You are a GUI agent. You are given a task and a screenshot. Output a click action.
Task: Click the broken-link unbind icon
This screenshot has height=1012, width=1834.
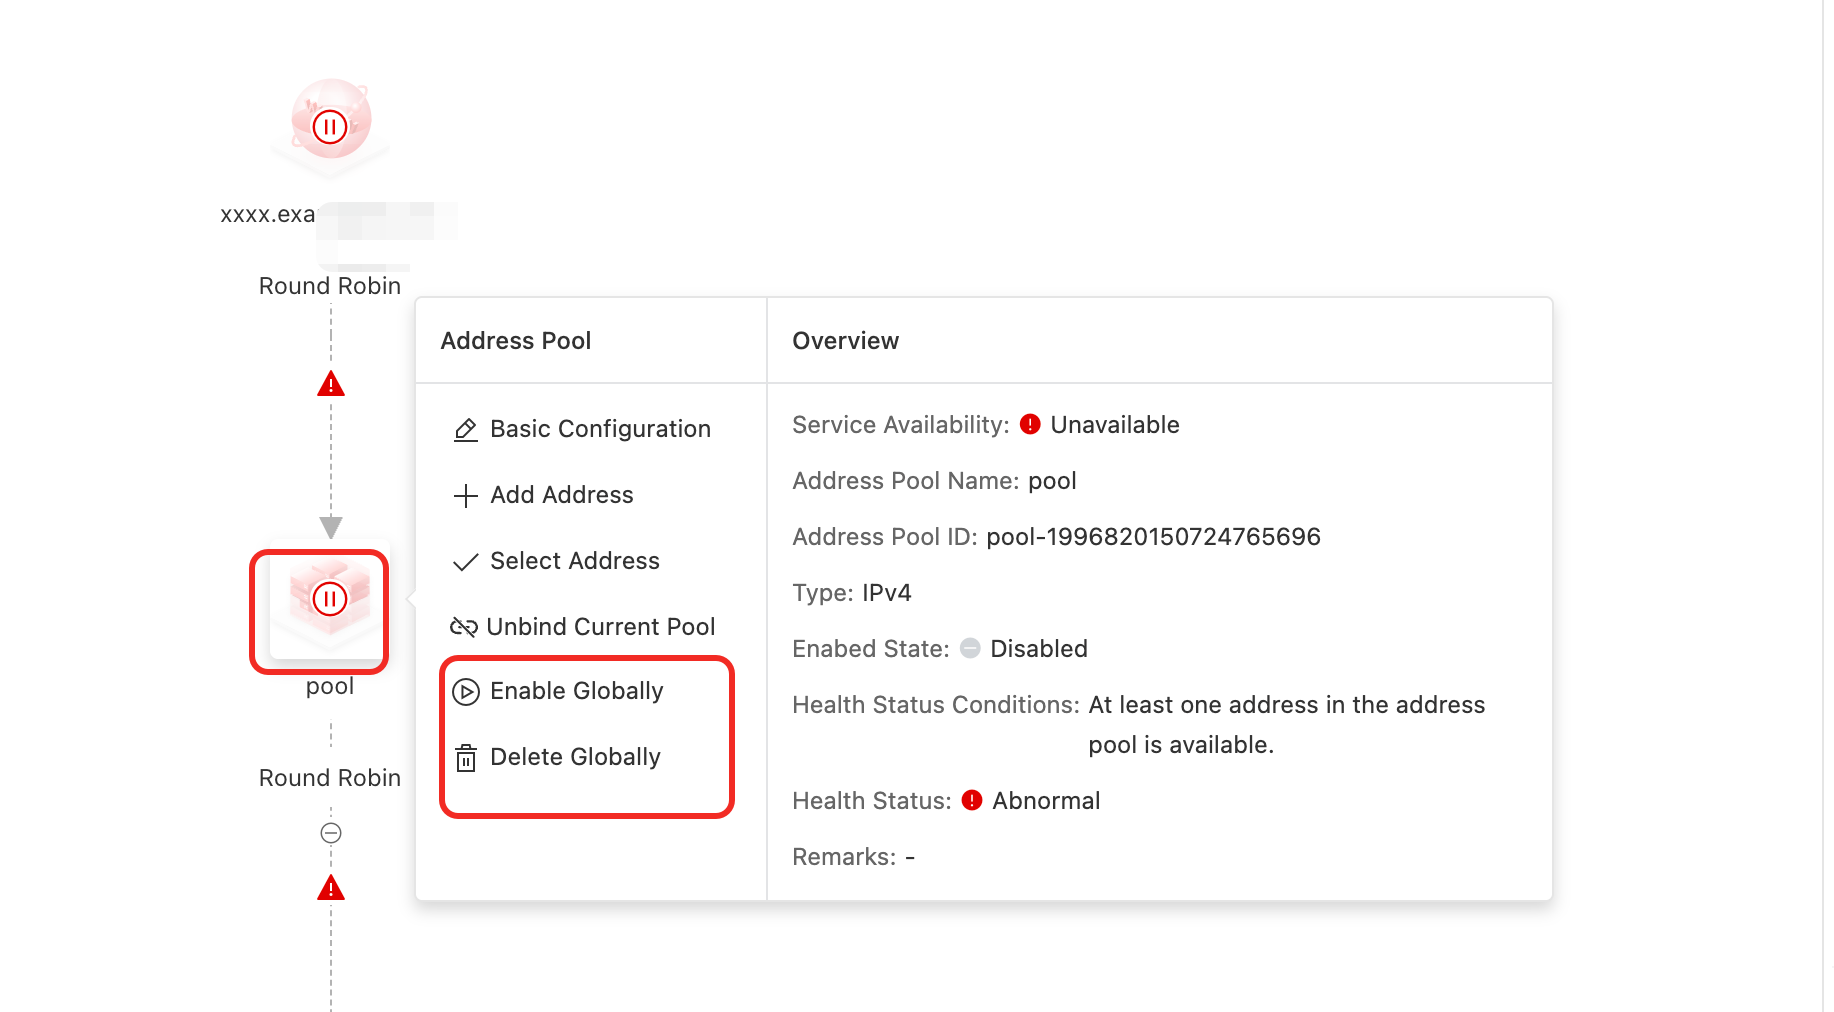[464, 627]
